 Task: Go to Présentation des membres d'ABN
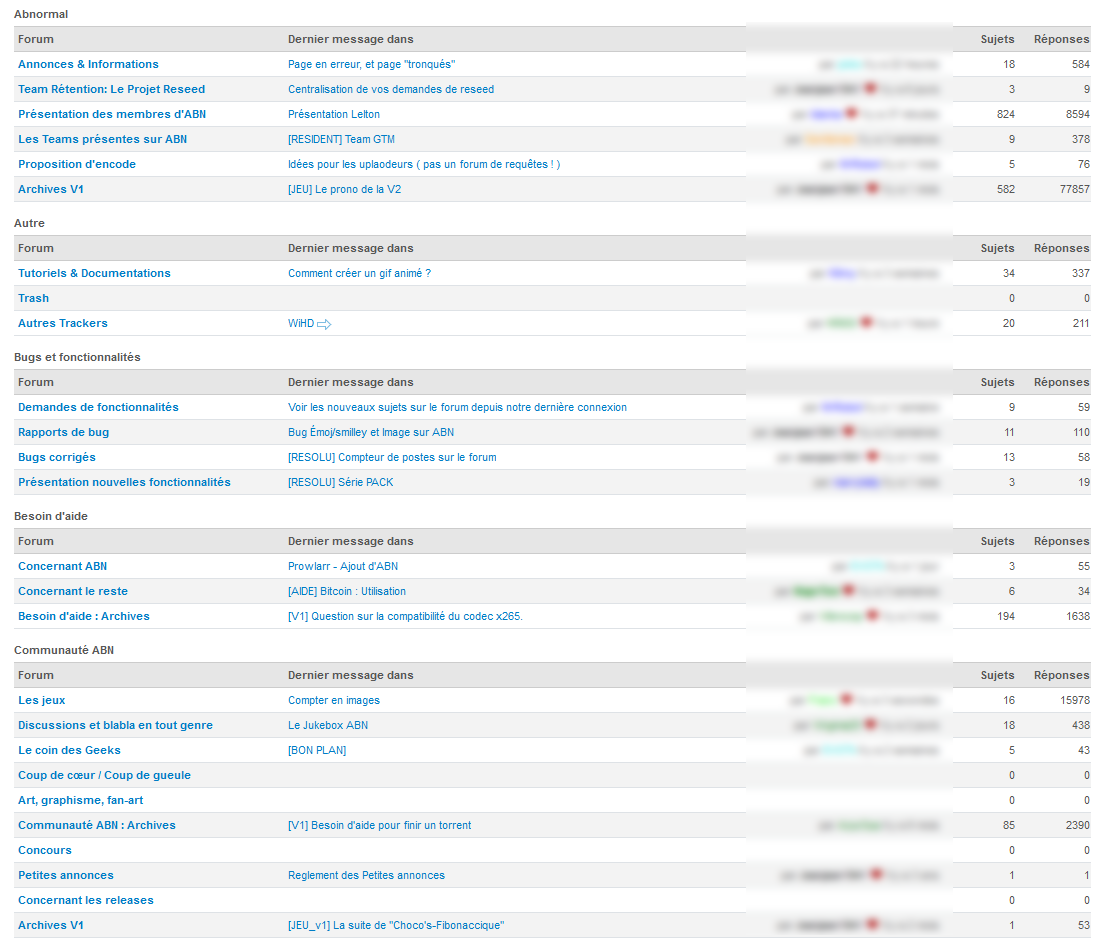(112, 114)
